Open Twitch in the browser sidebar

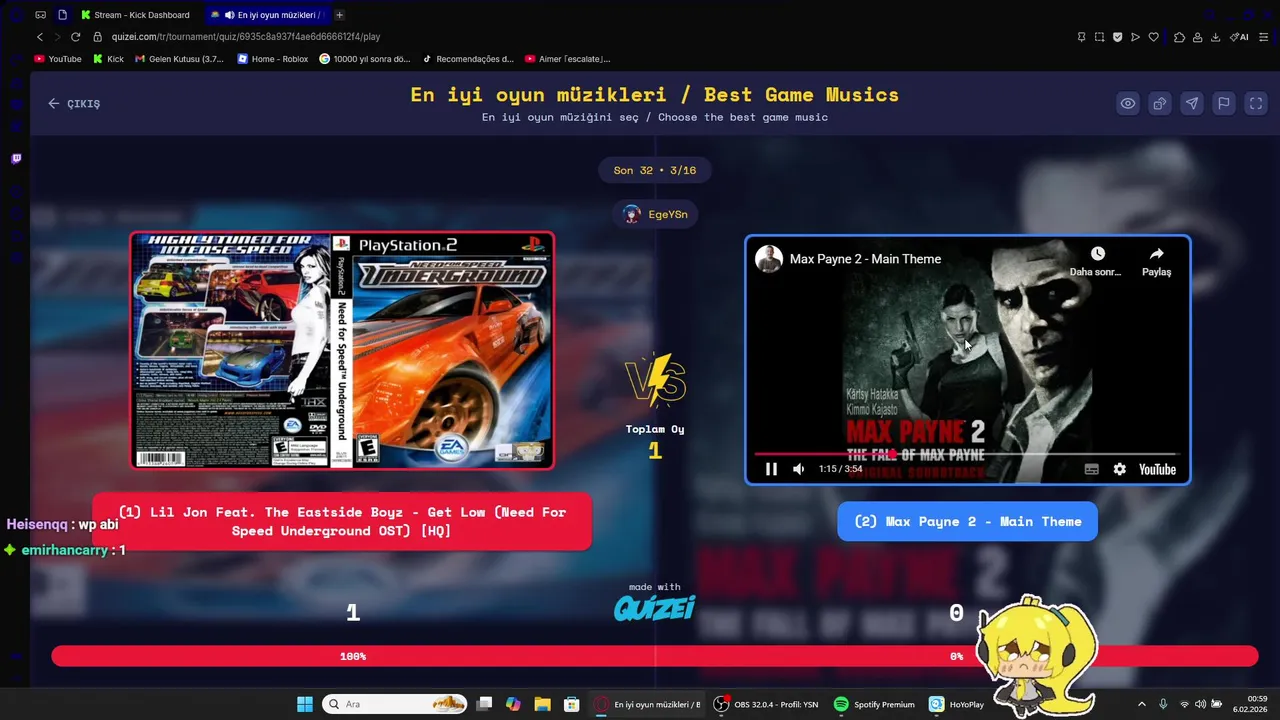pyautogui.click(x=16, y=158)
